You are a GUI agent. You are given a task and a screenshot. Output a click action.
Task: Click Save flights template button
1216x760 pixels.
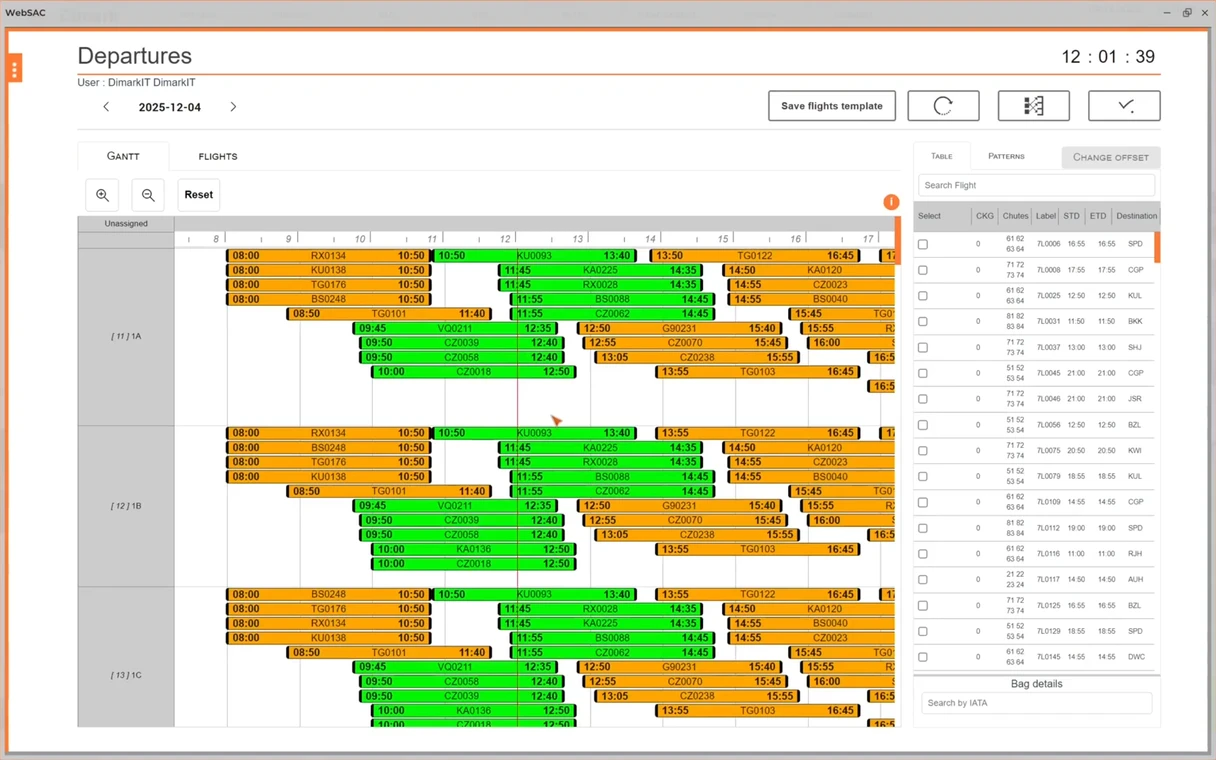831,106
